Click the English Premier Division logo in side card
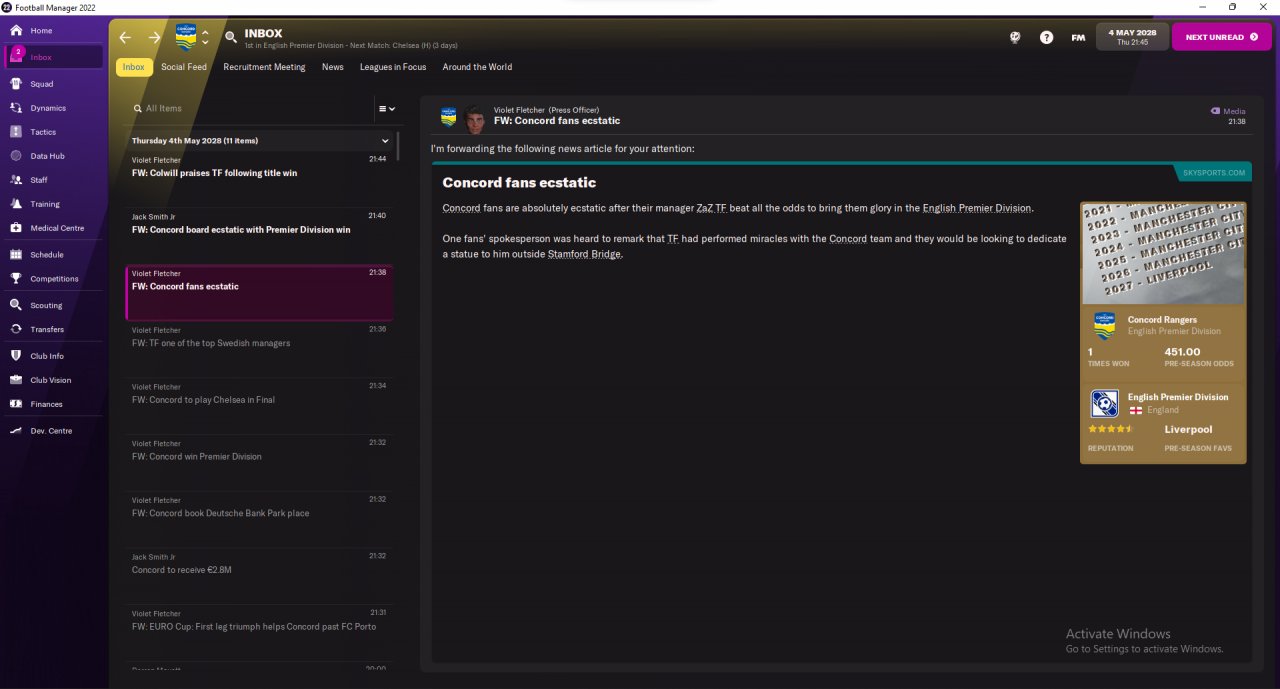This screenshot has height=689, width=1280. pos(1104,403)
